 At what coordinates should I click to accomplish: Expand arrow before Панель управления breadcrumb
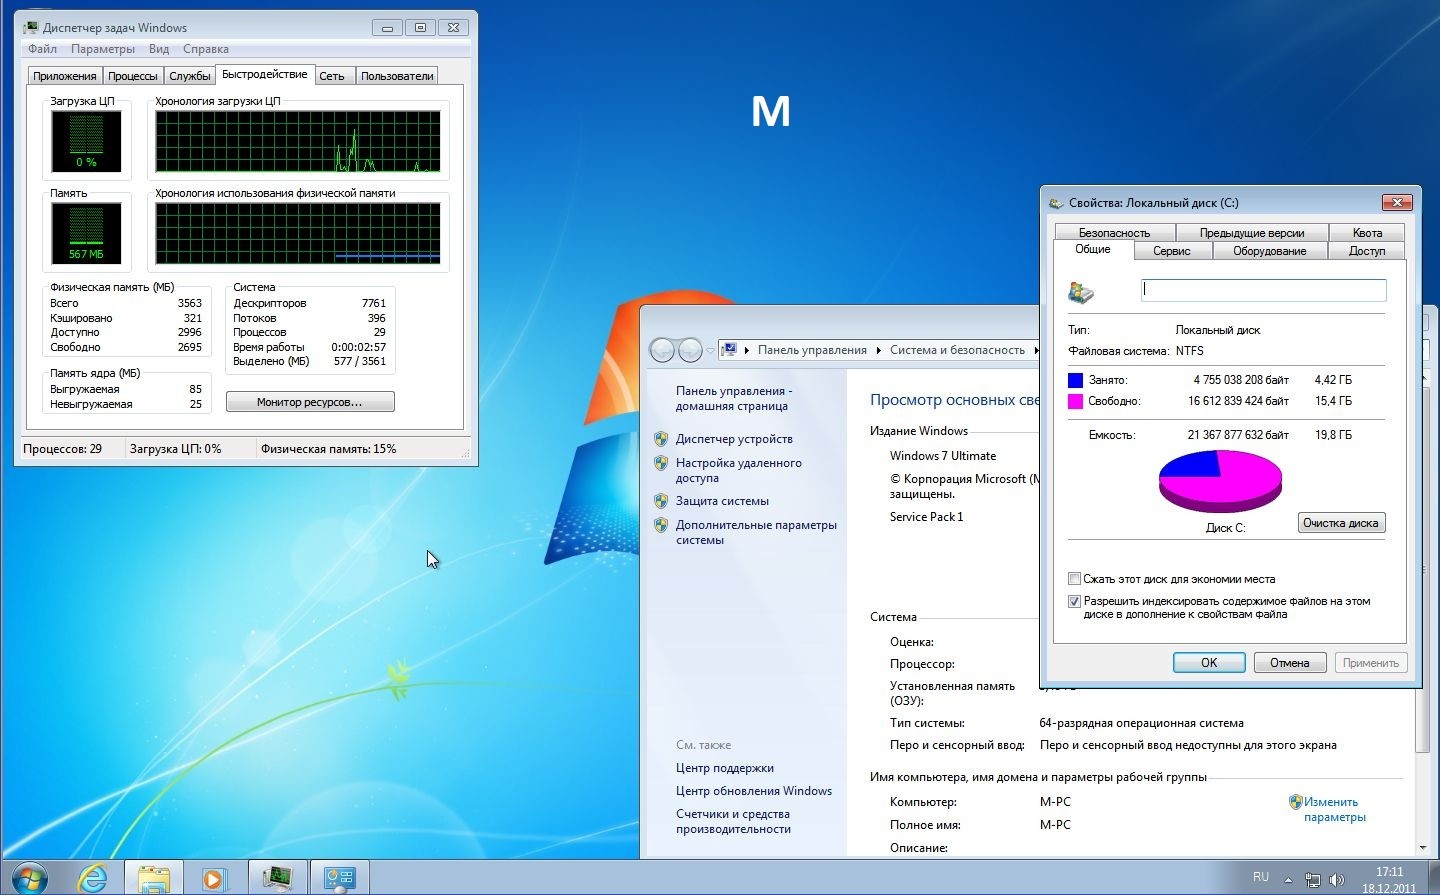coord(747,350)
